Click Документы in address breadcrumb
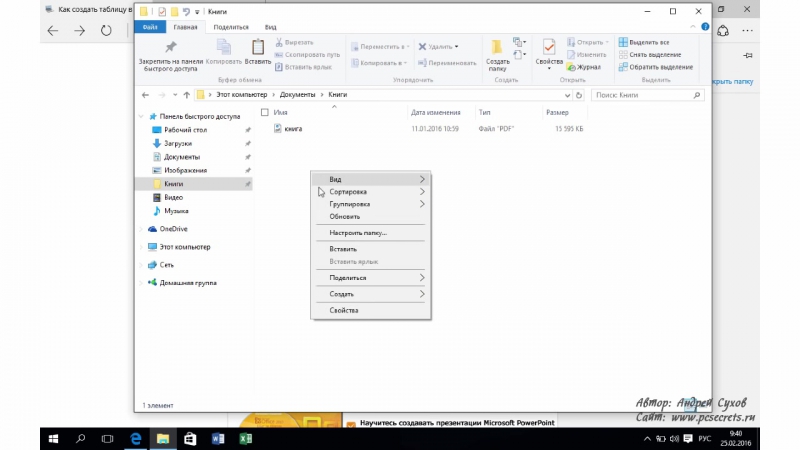This screenshot has height=450, width=800. pos(297,95)
